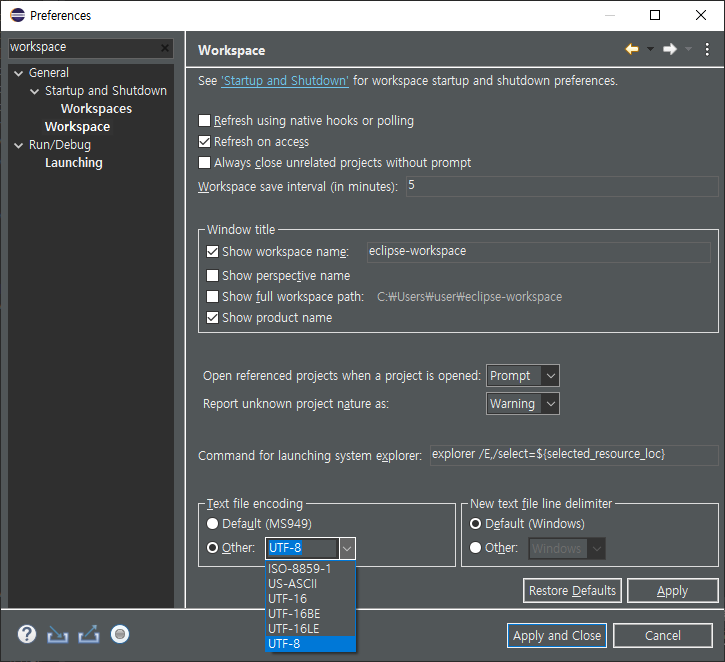Uncheck Refresh on access
This screenshot has width=725, height=662.
click(204, 141)
